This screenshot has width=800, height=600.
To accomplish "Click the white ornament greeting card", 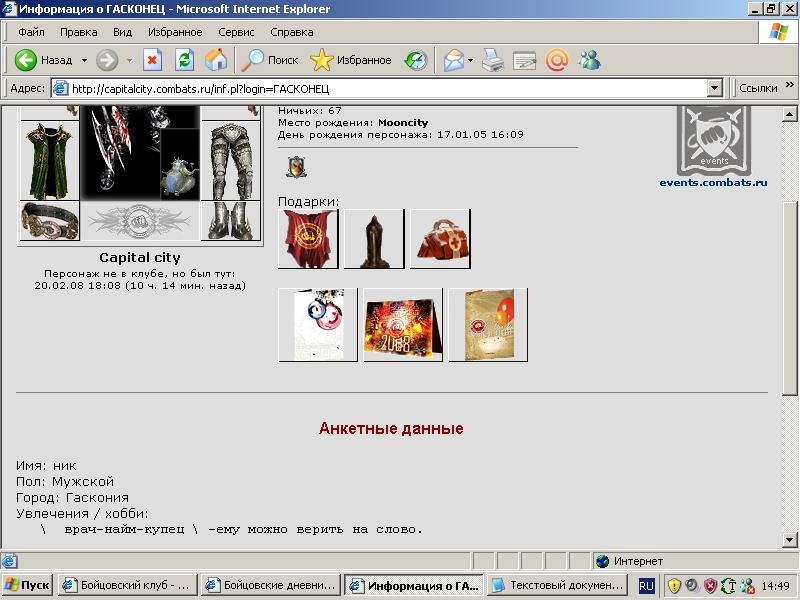I will [x=318, y=325].
